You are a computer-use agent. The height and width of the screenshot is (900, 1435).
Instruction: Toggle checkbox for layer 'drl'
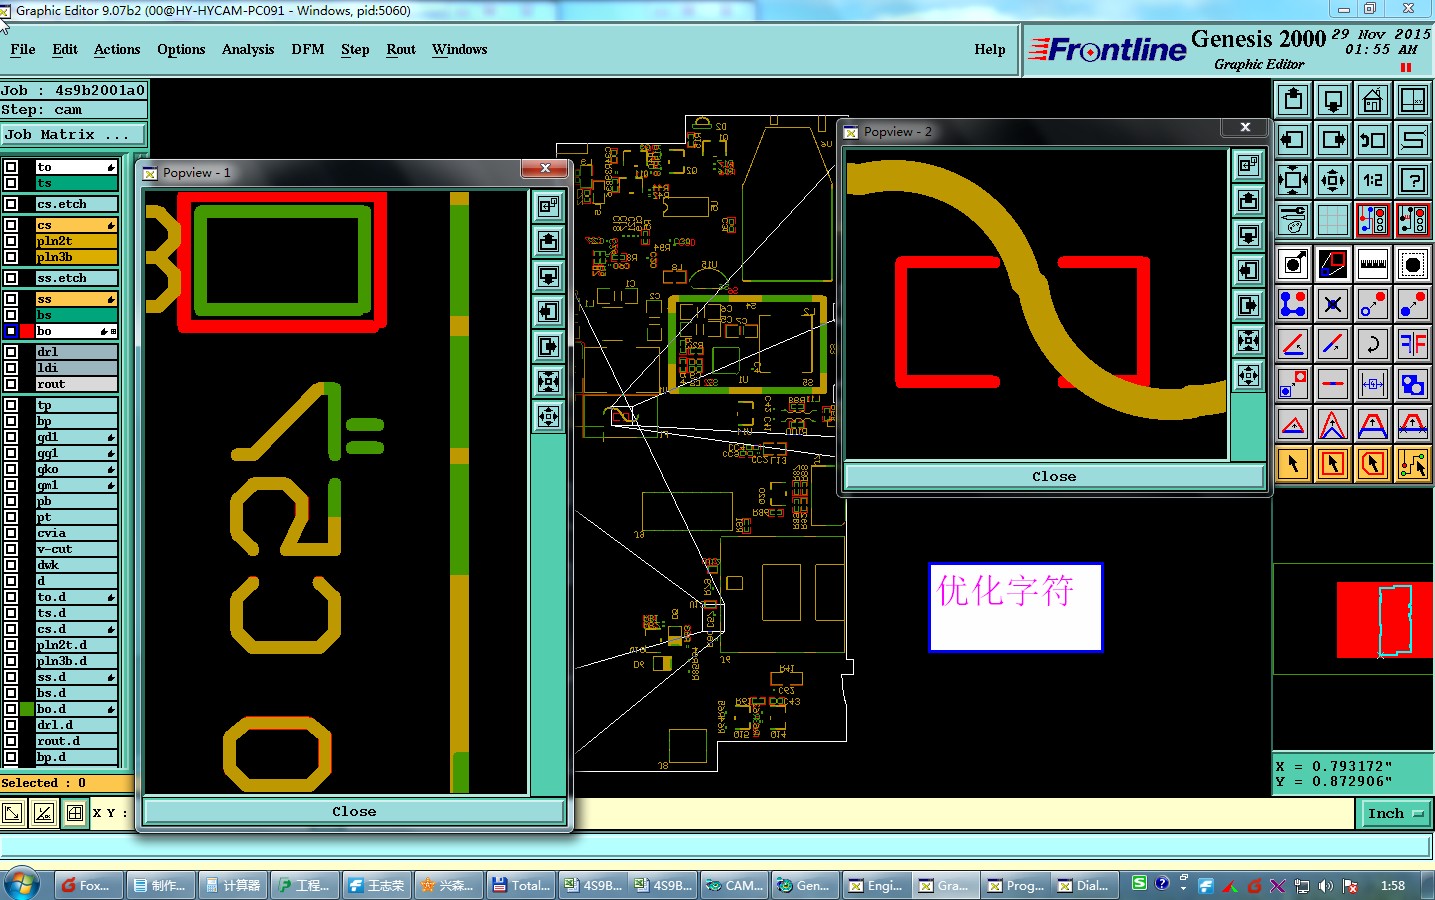tap(11, 352)
